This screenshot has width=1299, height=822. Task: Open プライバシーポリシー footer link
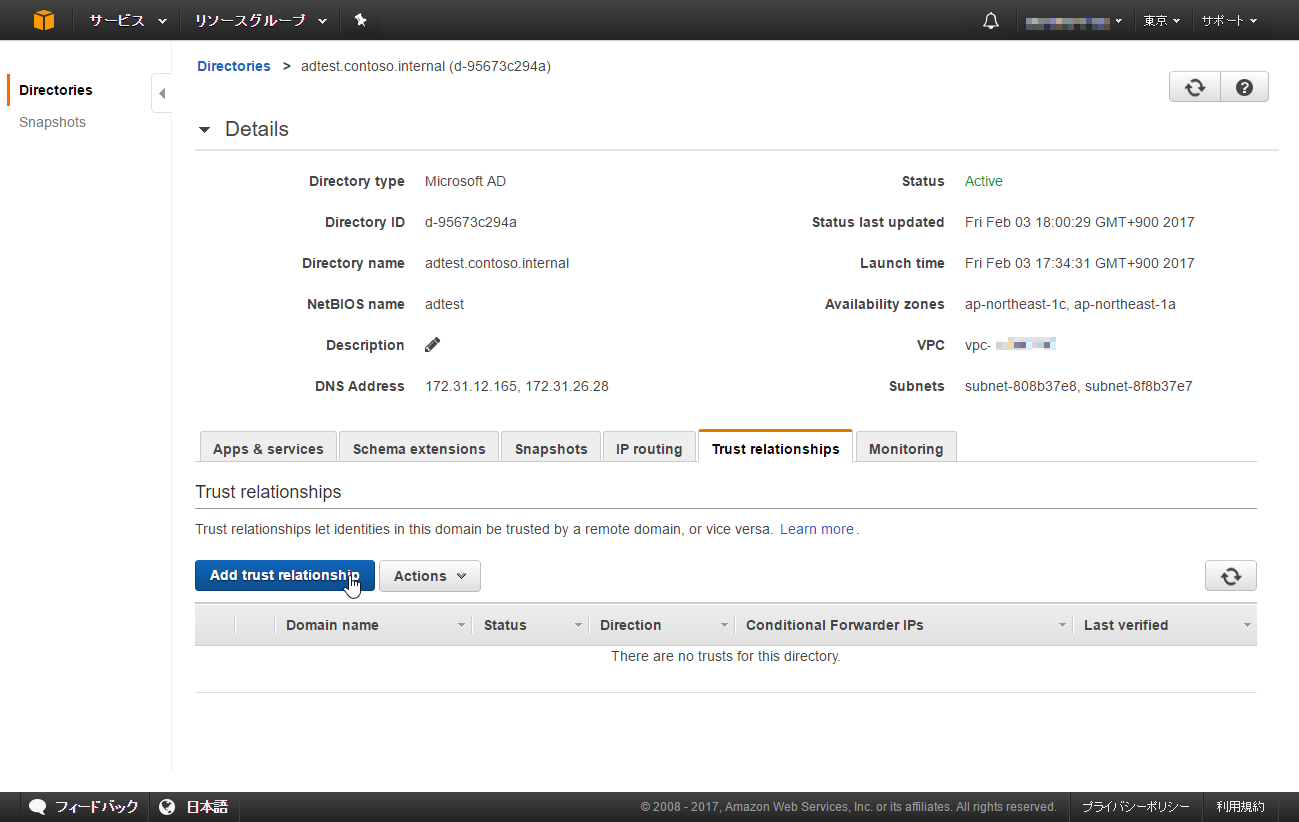tap(1136, 807)
